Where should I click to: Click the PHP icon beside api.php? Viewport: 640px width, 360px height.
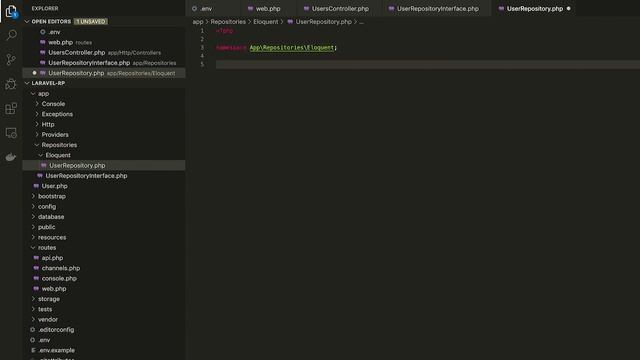(x=36, y=258)
